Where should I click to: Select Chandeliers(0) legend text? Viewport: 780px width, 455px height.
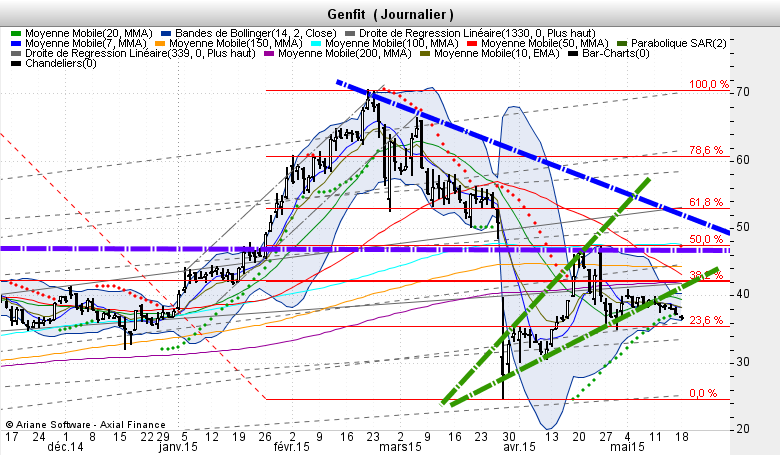61,63
